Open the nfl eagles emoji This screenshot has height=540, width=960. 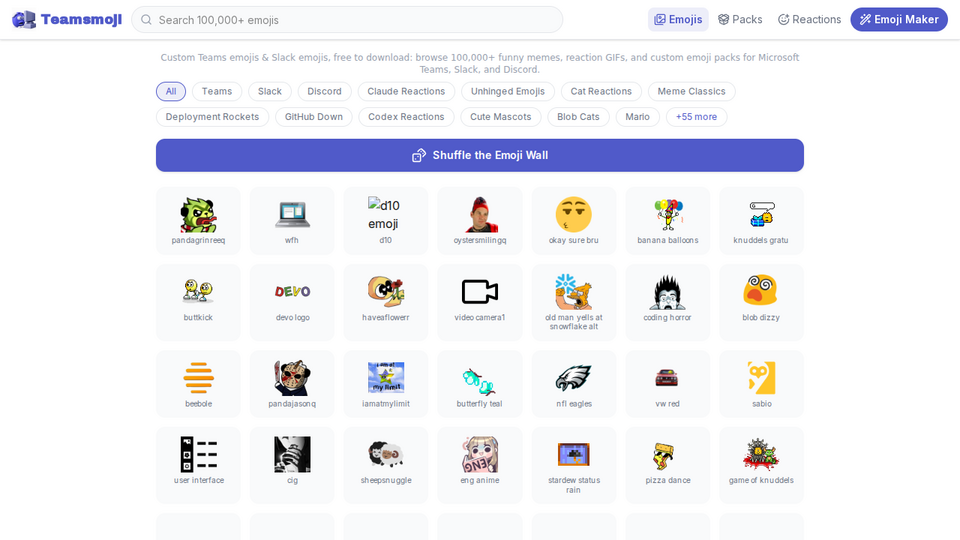pos(574,384)
